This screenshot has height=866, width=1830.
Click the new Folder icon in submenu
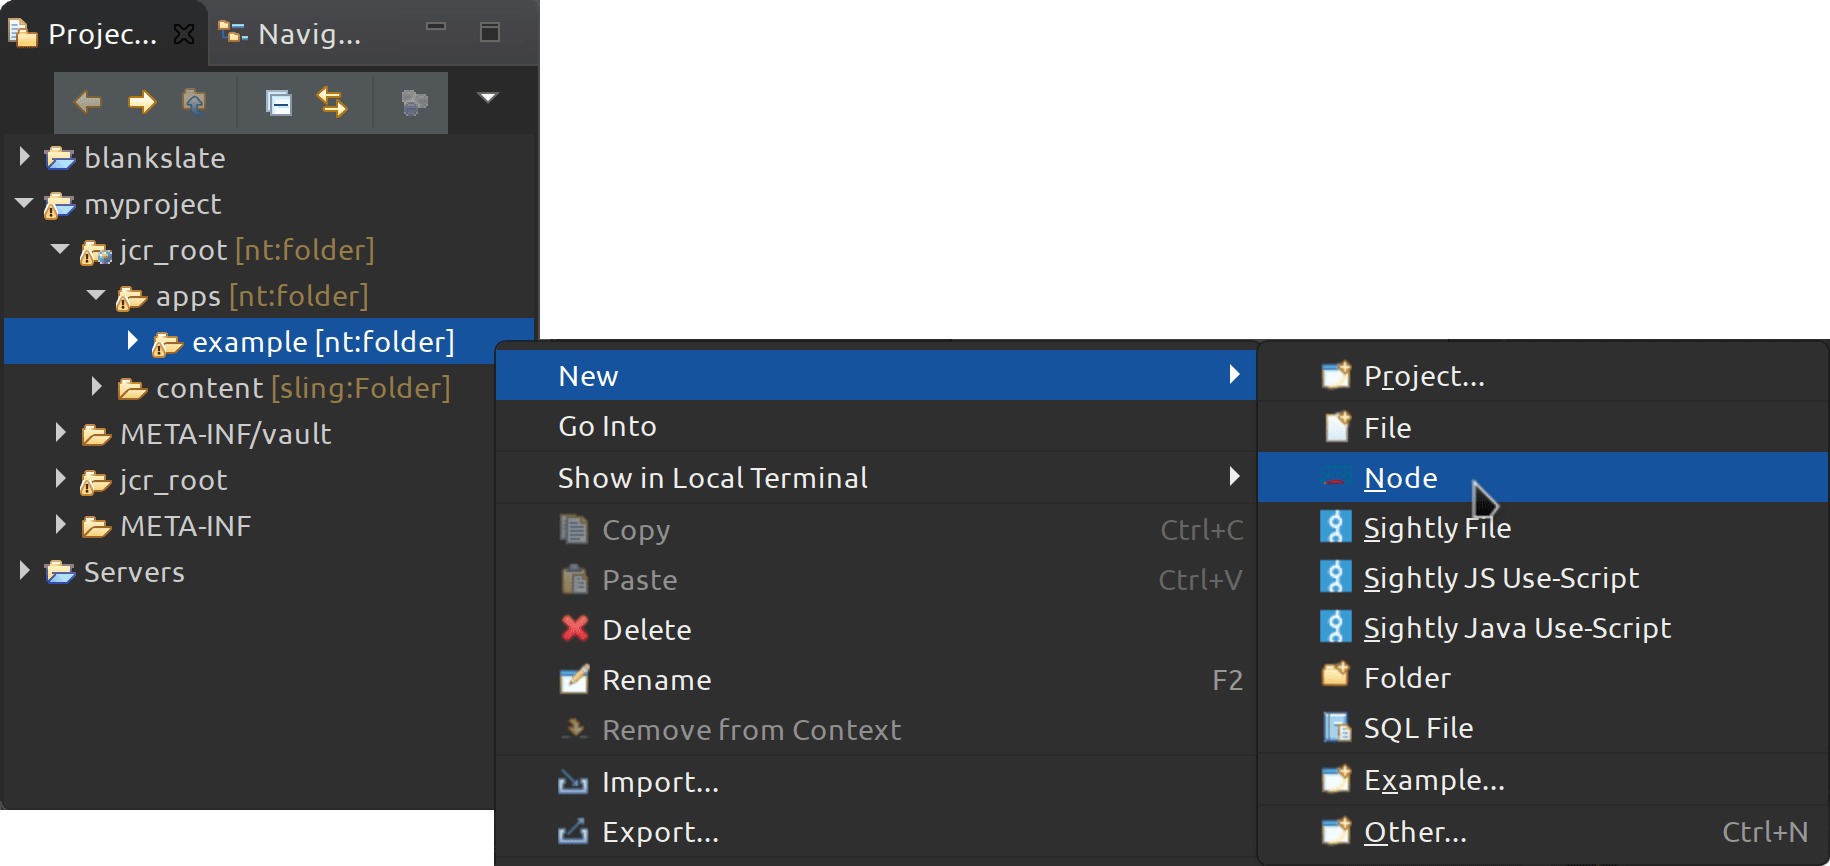pos(1336,675)
